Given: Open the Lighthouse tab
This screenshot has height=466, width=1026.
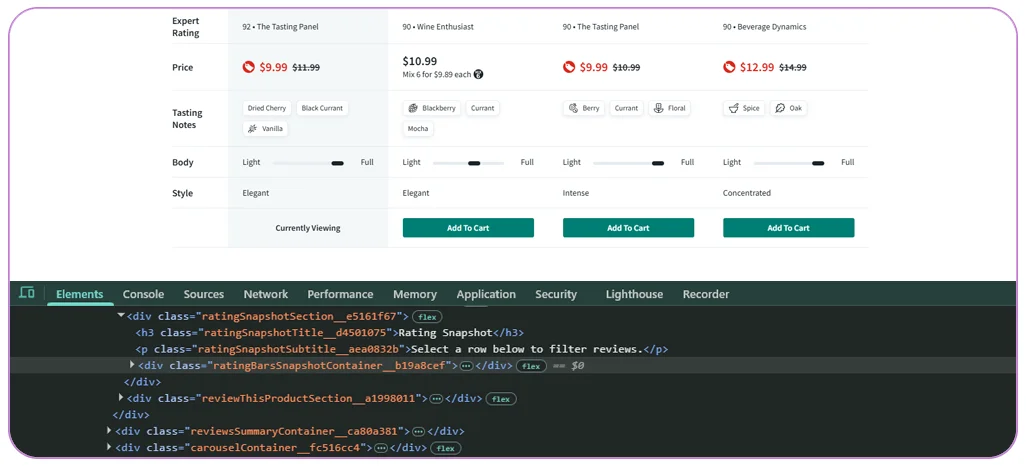Looking at the screenshot, I should pos(634,294).
